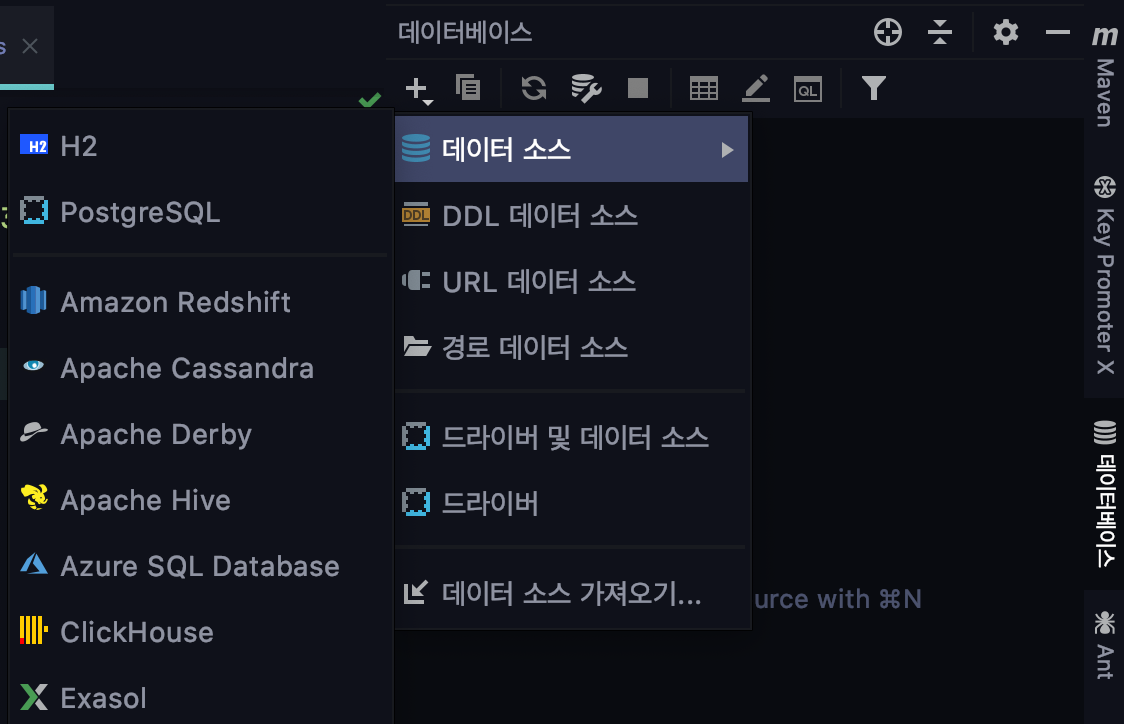Pick PostgreSQL from the data source list
The width and height of the screenshot is (1124, 724).
[201, 212]
